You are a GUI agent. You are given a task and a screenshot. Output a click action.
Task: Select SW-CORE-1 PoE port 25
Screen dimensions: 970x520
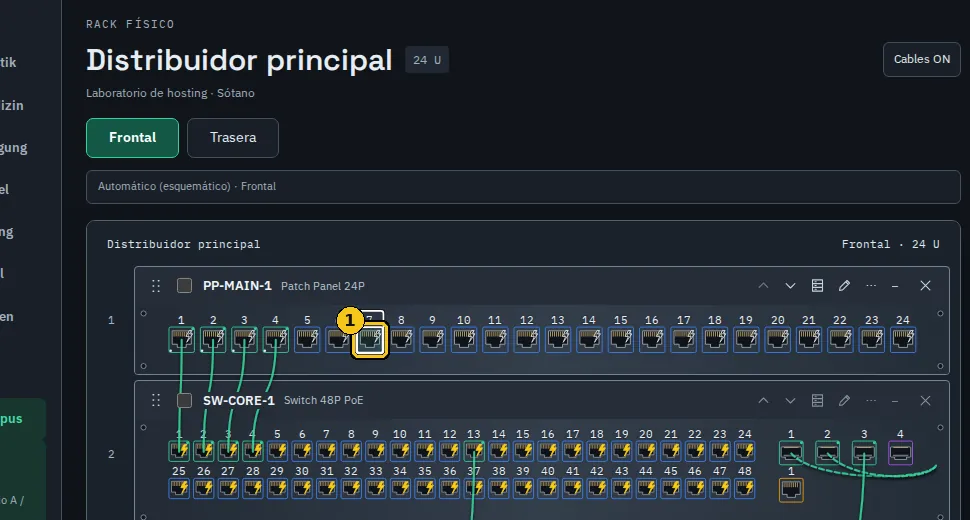(179, 488)
